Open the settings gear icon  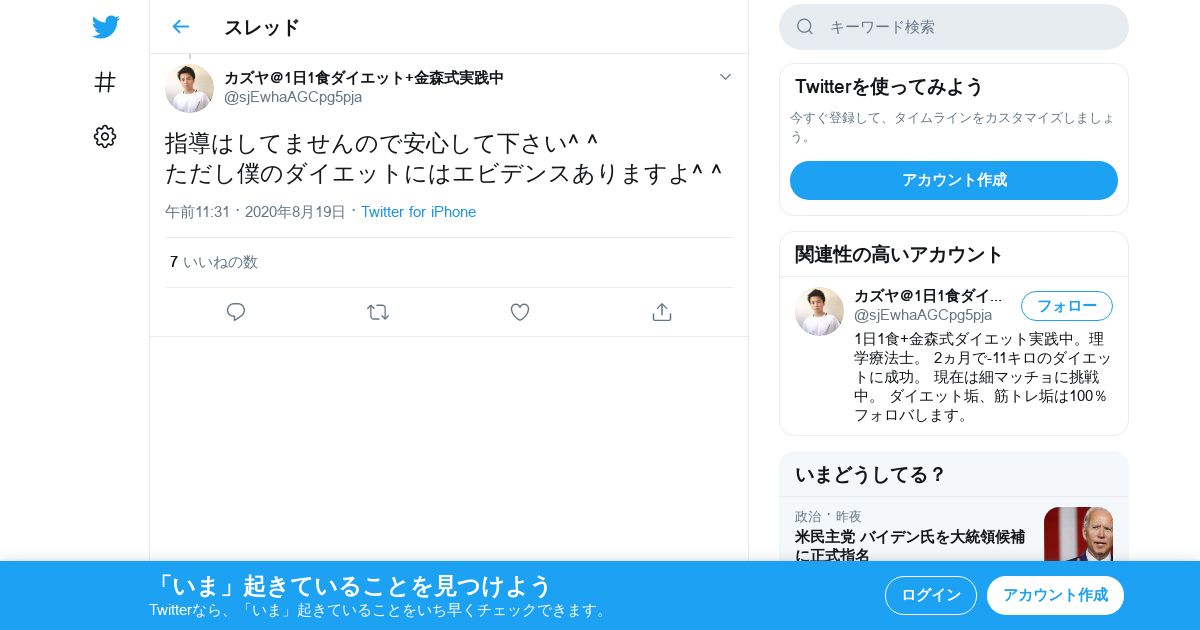[105, 136]
